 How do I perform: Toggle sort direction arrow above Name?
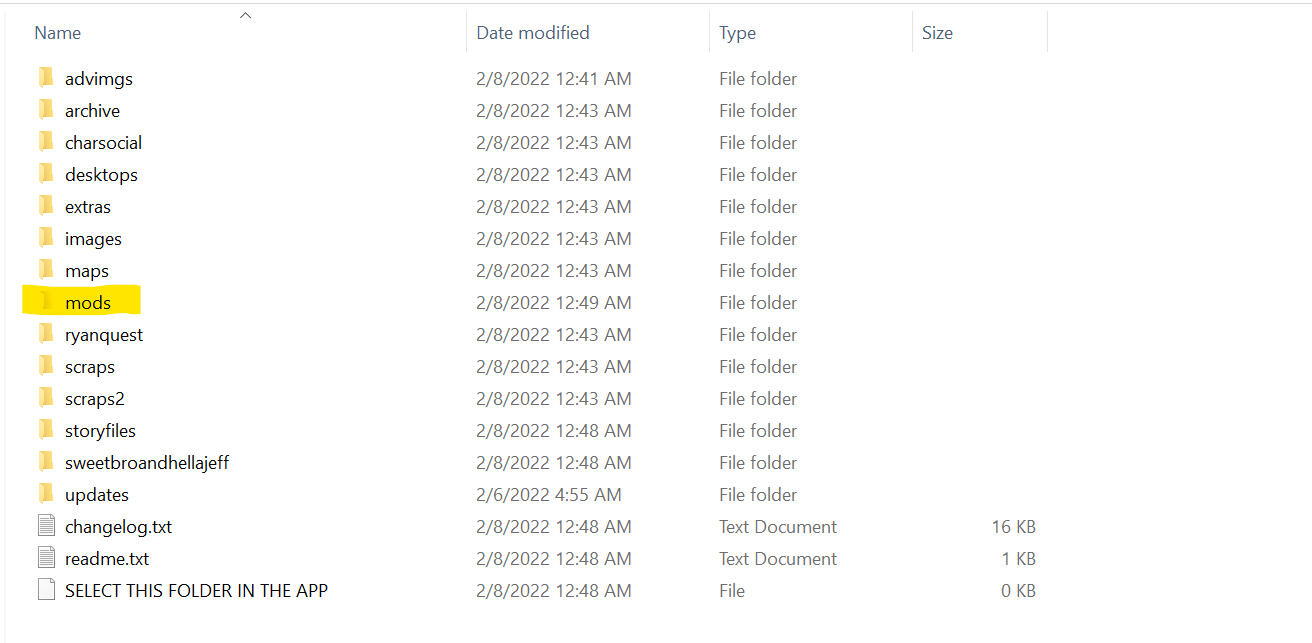(x=245, y=15)
